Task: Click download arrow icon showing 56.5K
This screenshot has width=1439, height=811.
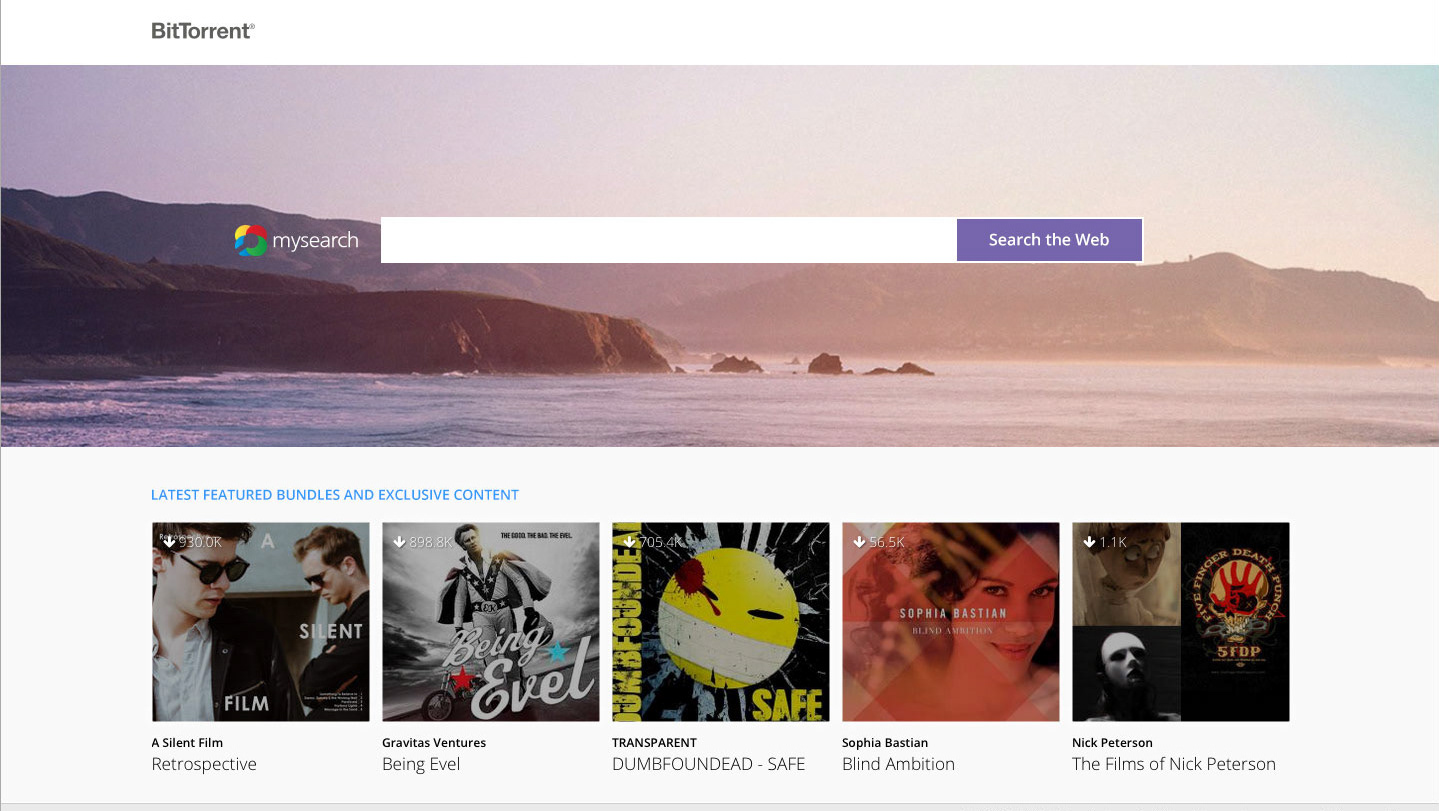Action: (859, 542)
